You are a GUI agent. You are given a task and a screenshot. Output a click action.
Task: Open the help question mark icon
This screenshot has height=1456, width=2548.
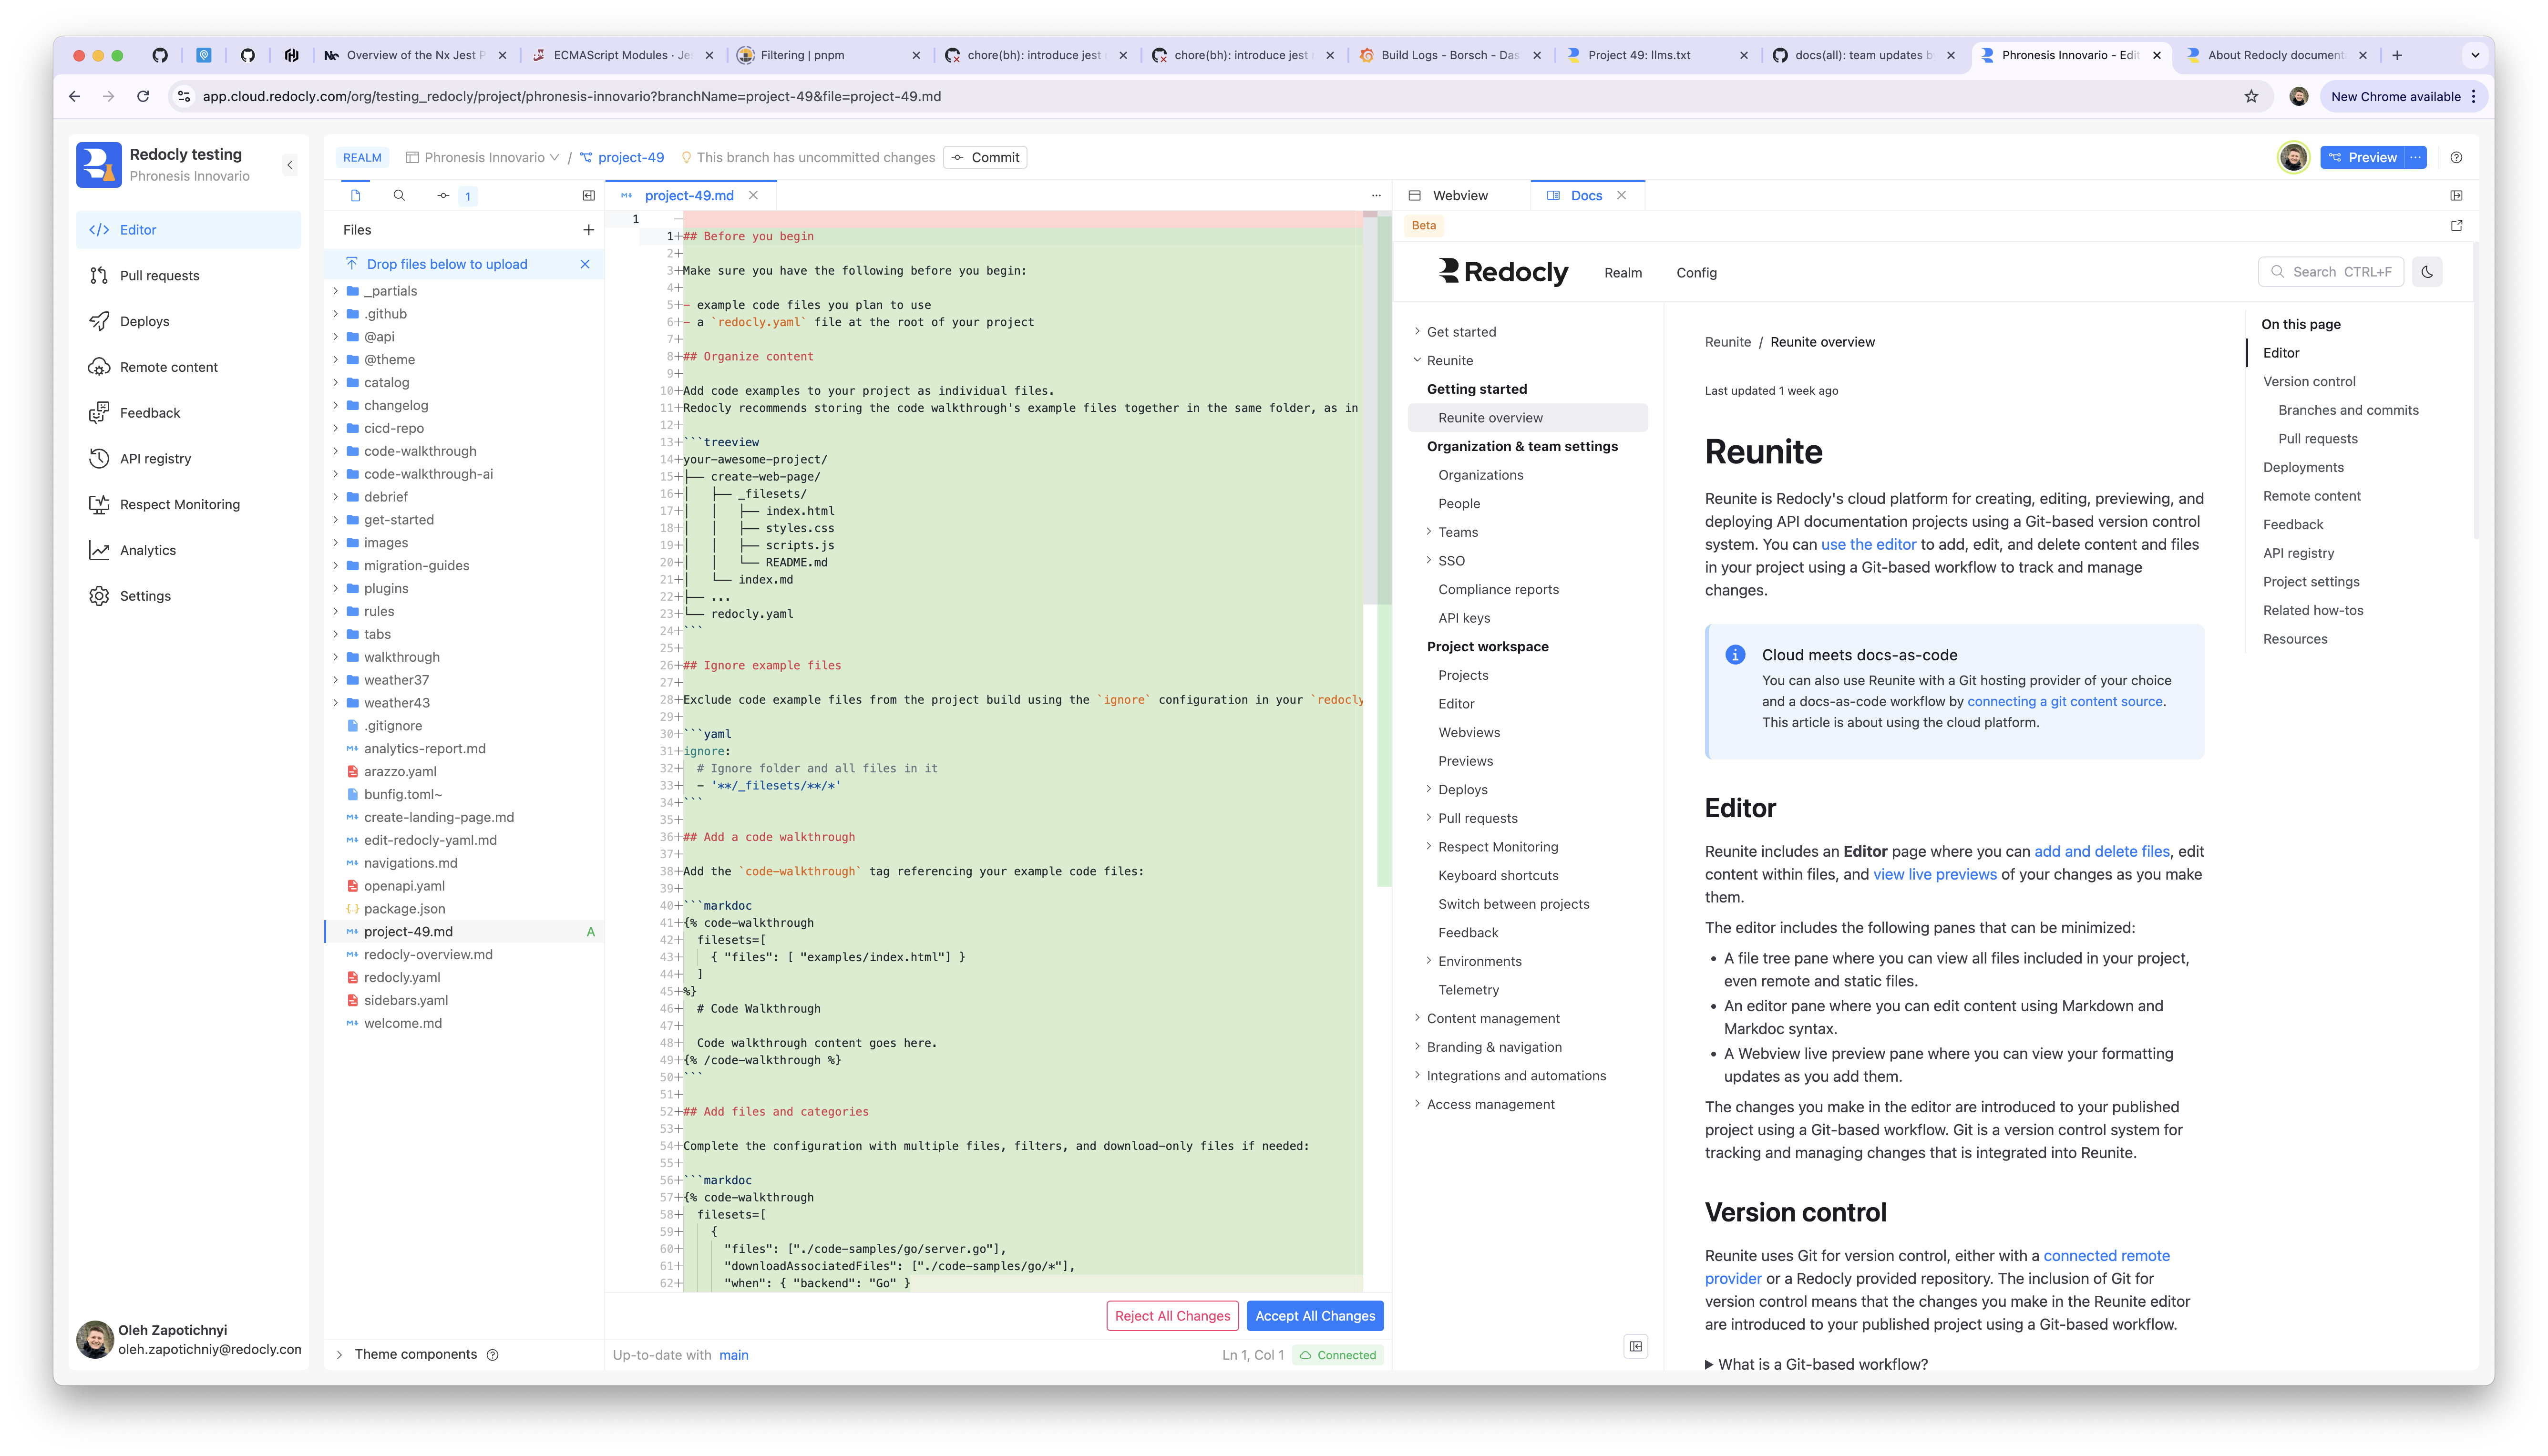(x=2456, y=158)
